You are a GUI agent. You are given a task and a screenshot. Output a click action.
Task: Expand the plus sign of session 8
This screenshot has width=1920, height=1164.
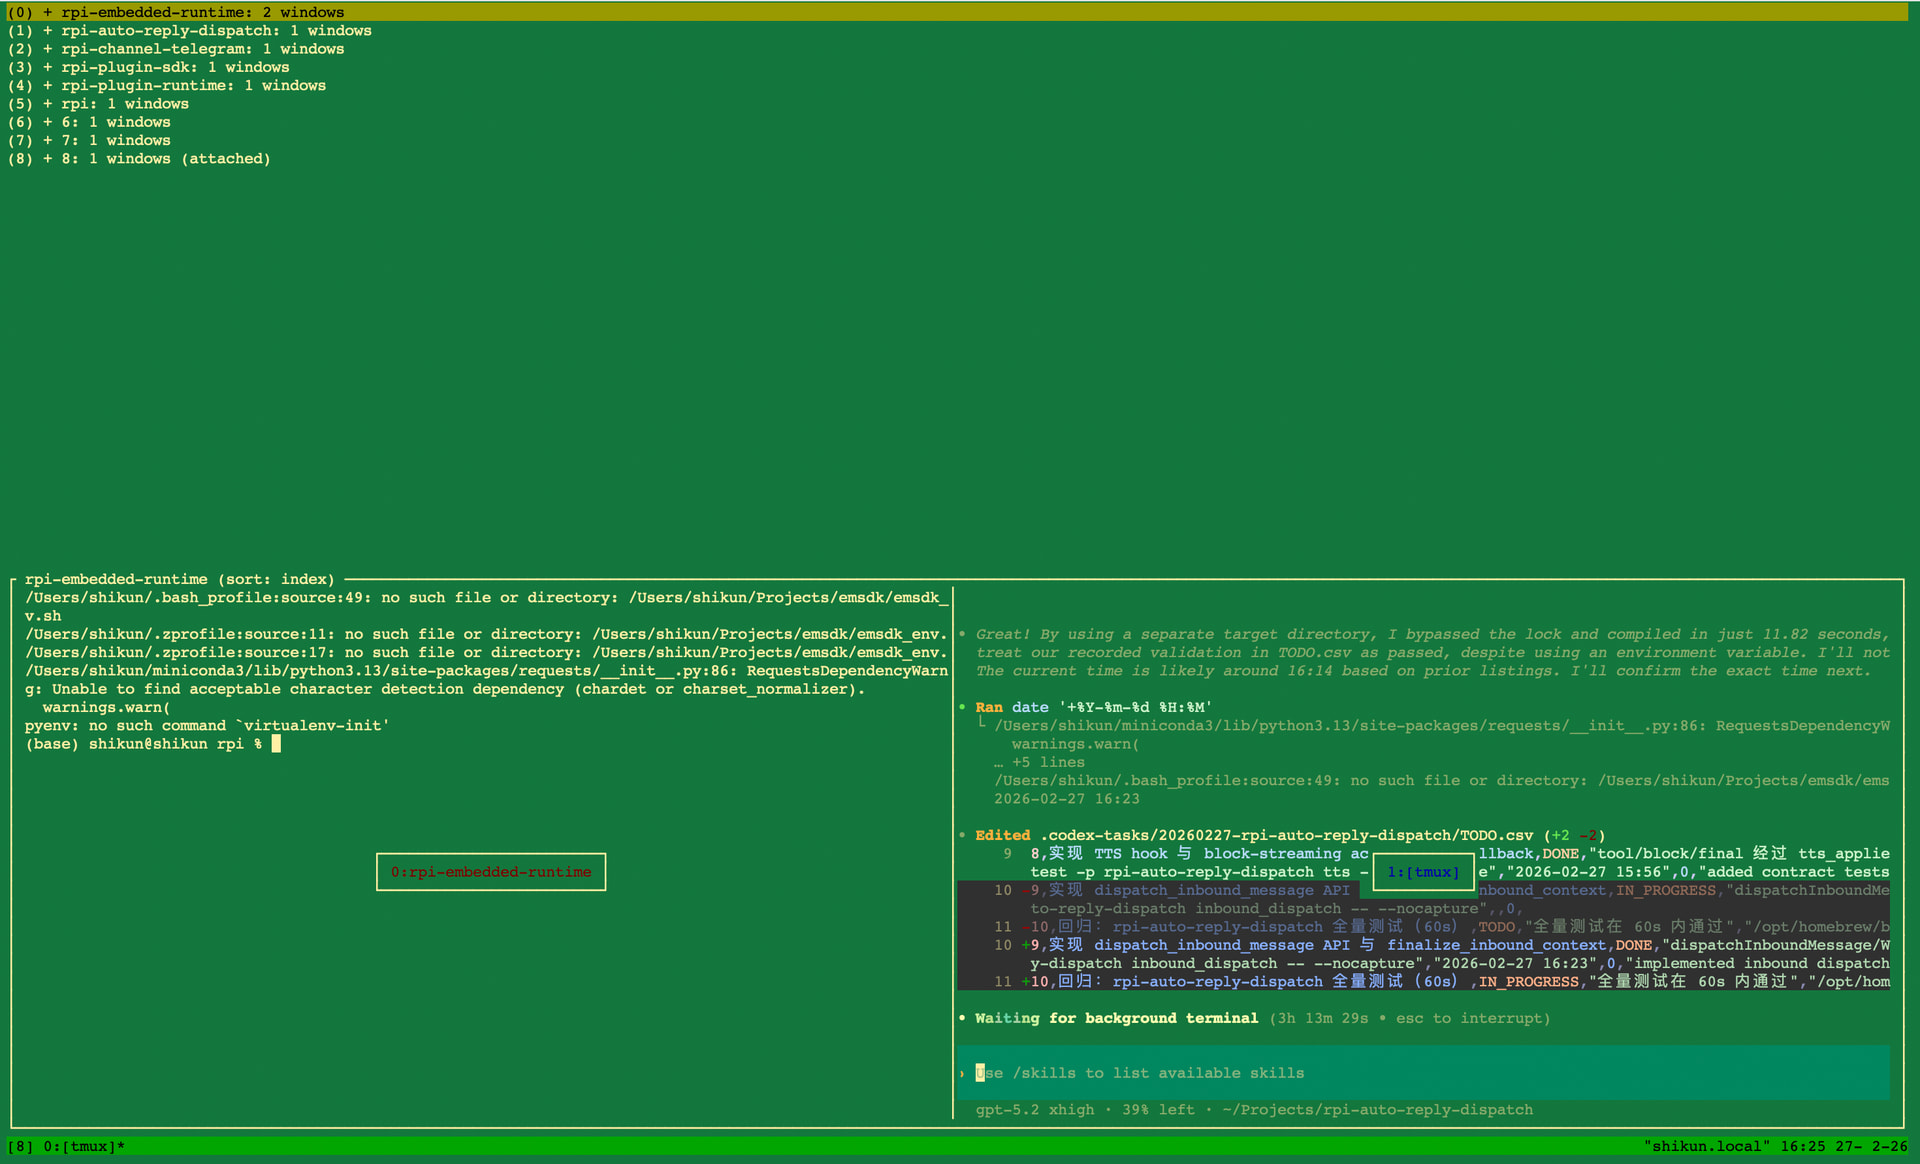pyautogui.click(x=47, y=158)
